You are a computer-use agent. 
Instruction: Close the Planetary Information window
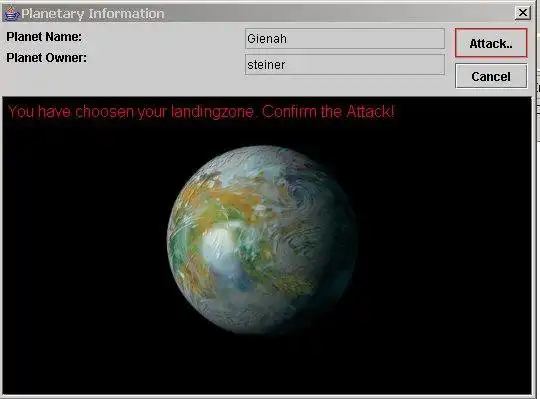pyautogui.click(x=522, y=13)
